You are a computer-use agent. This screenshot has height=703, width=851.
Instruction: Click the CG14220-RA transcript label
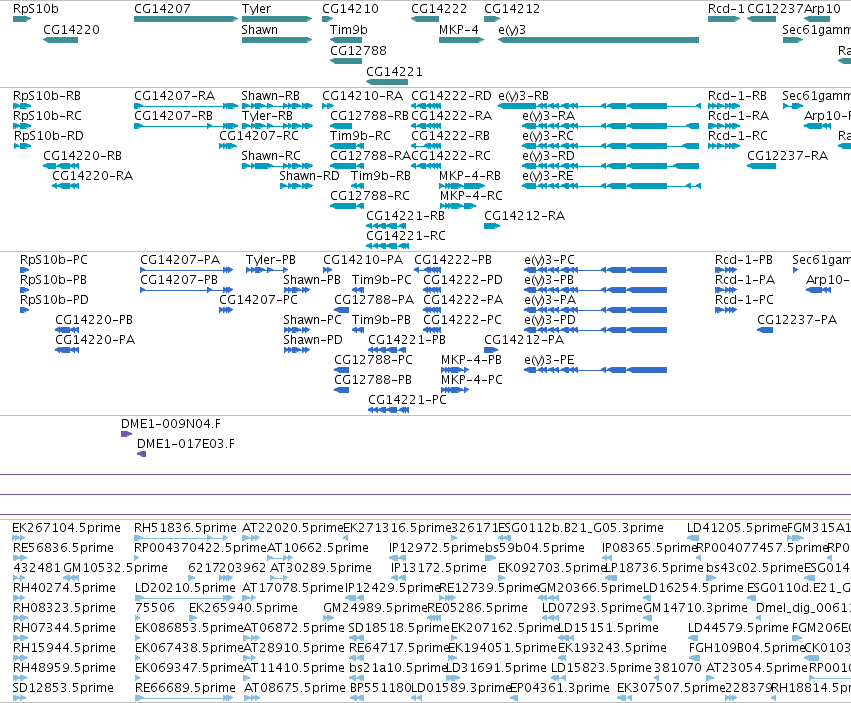click(92, 176)
